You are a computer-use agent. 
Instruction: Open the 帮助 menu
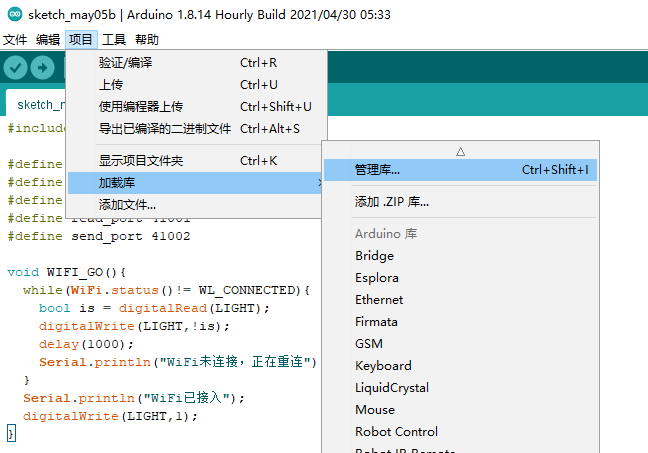click(147, 40)
